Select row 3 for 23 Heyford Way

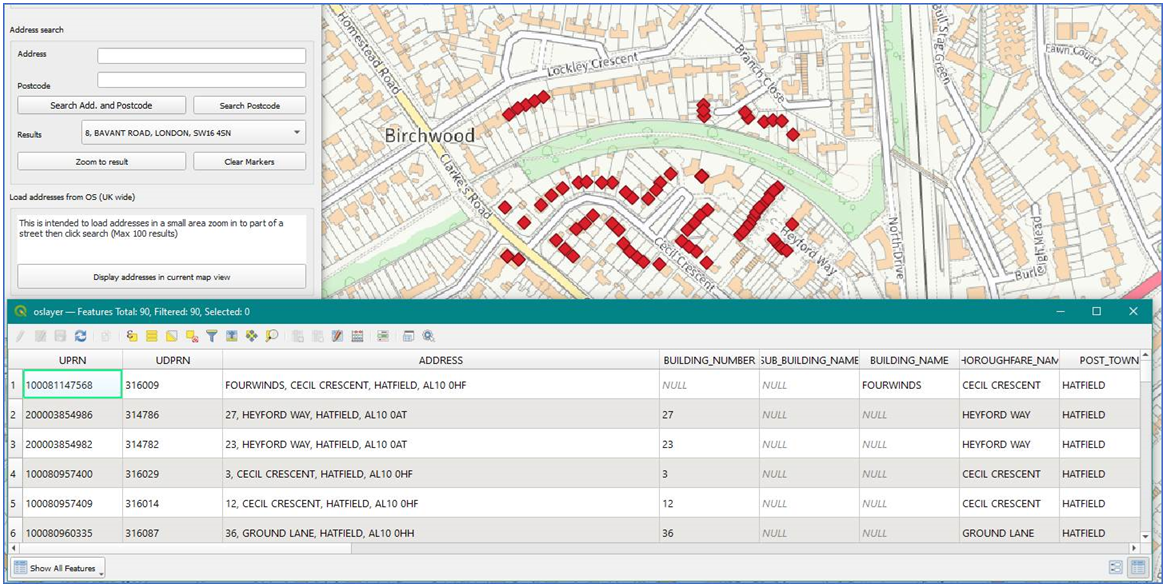pos(14,444)
